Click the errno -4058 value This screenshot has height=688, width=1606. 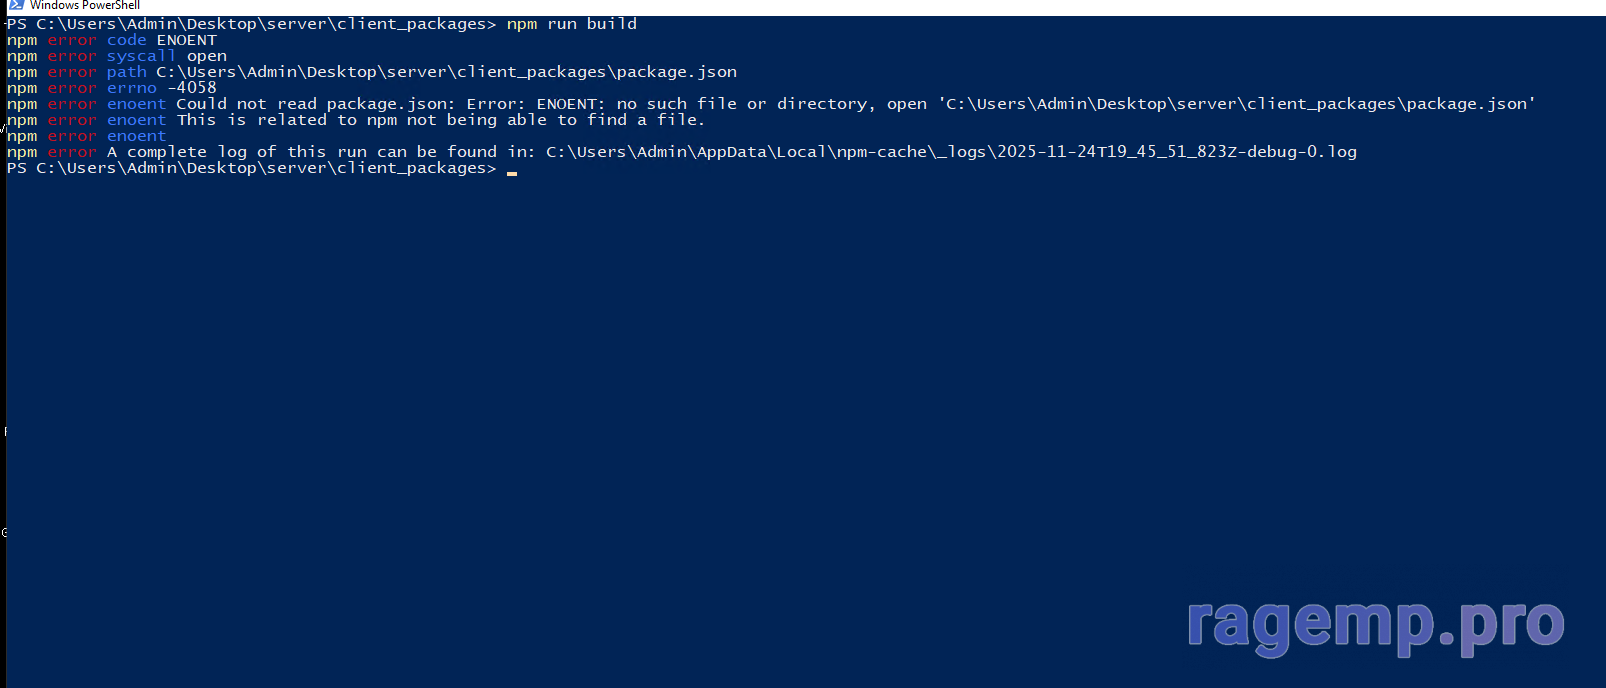tap(192, 88)
